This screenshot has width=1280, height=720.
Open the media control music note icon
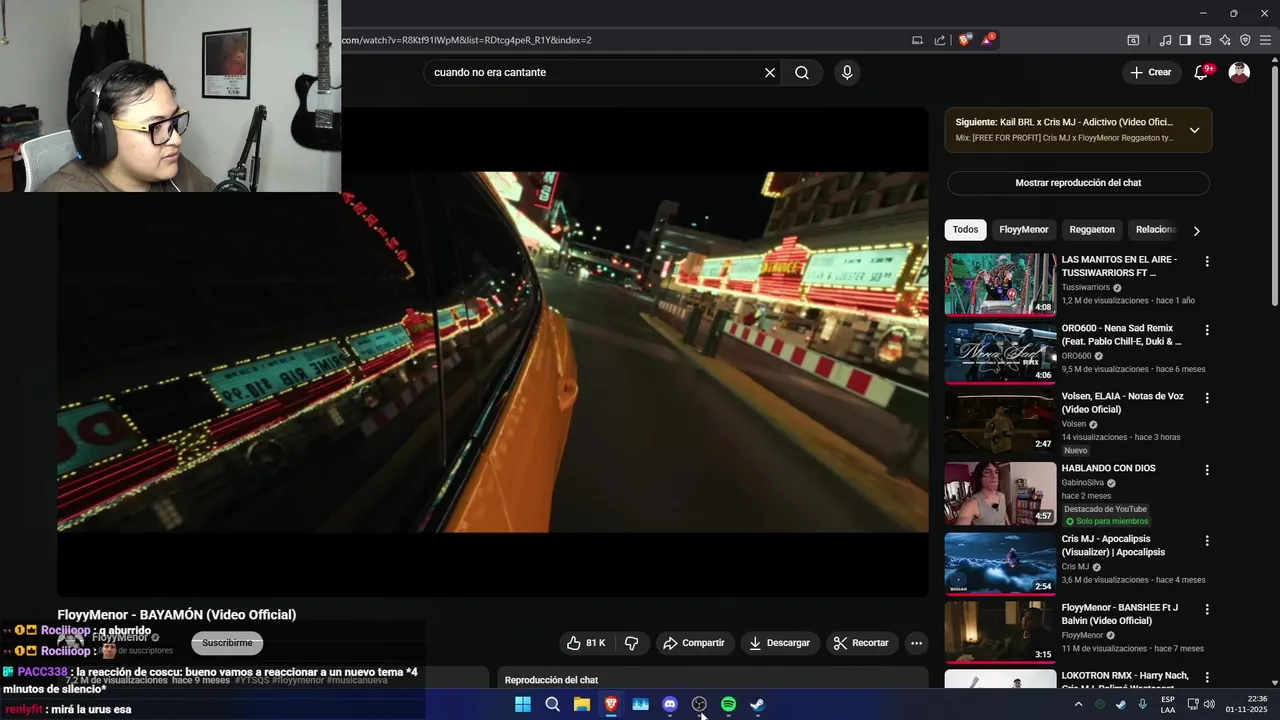pyautogui.click(x=1165, y=40)
